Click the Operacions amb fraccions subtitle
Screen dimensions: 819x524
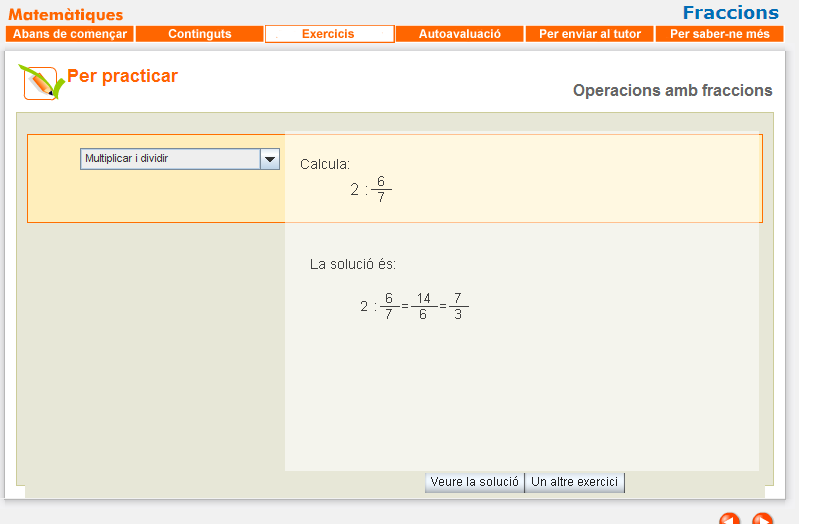coord(672,91)
